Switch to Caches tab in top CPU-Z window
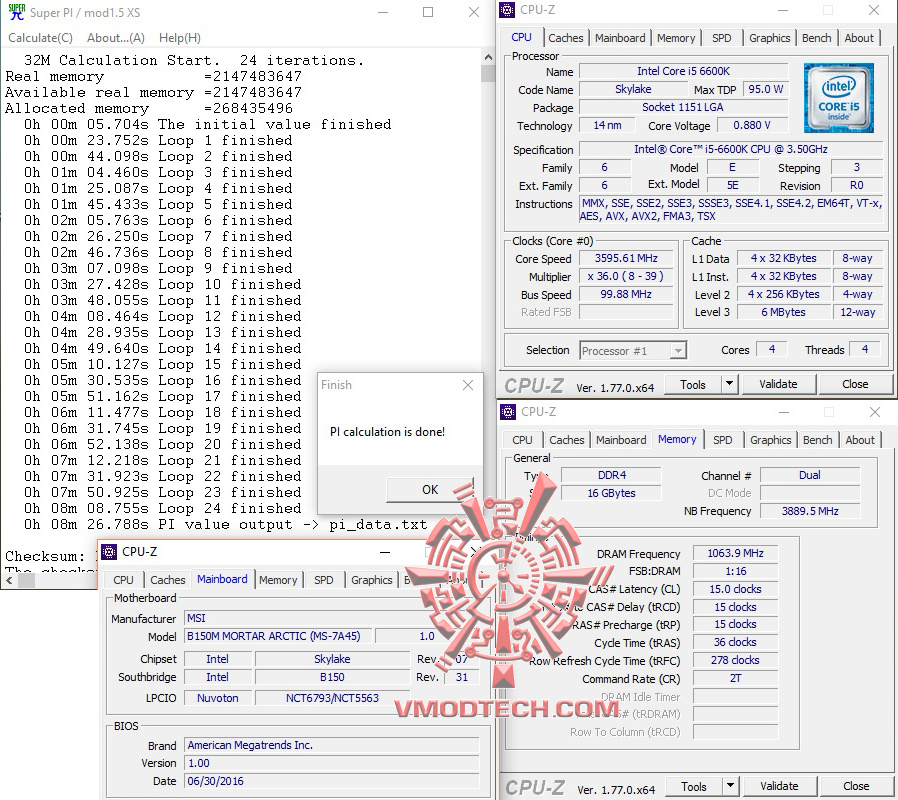The width and height of the screenshot is (898, 800). 565,38
